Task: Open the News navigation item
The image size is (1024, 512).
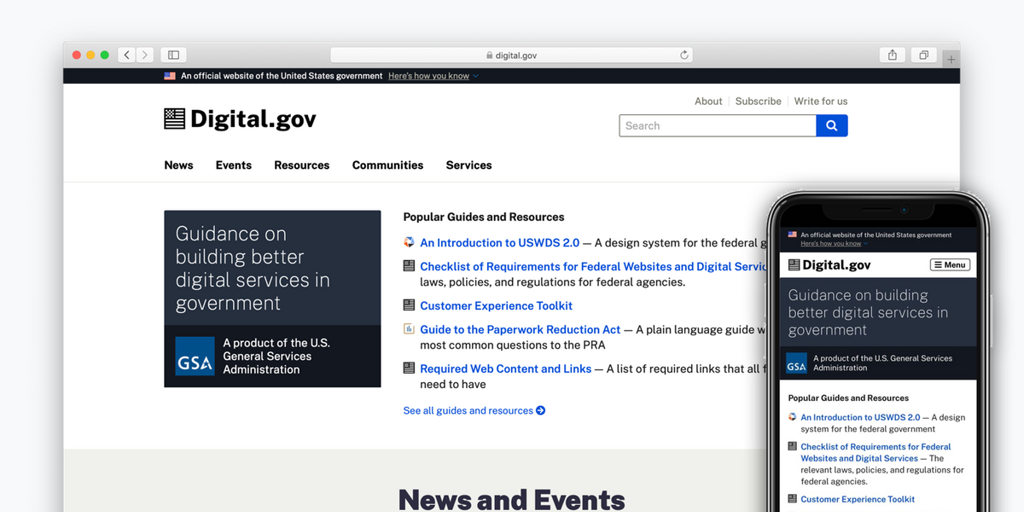Action: 178,165
